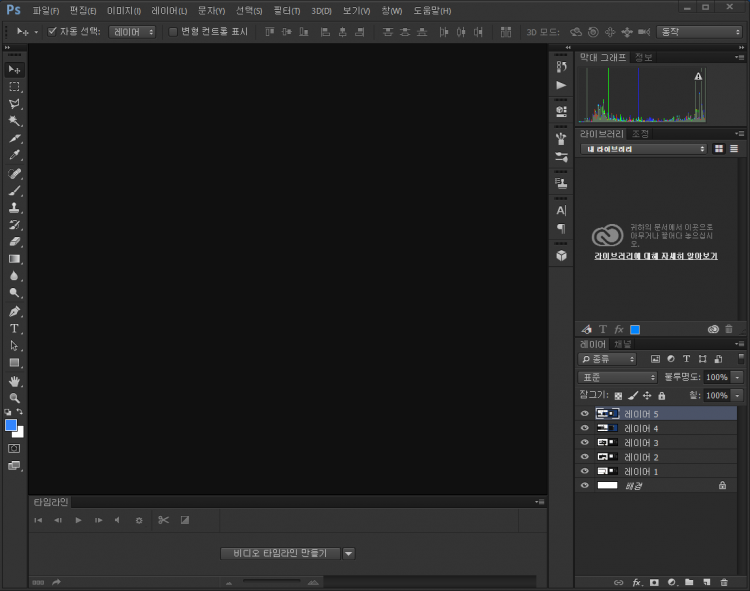Select the Hand tool
Image resolution: width=750 pixels, height=591 pixels.
15,381
